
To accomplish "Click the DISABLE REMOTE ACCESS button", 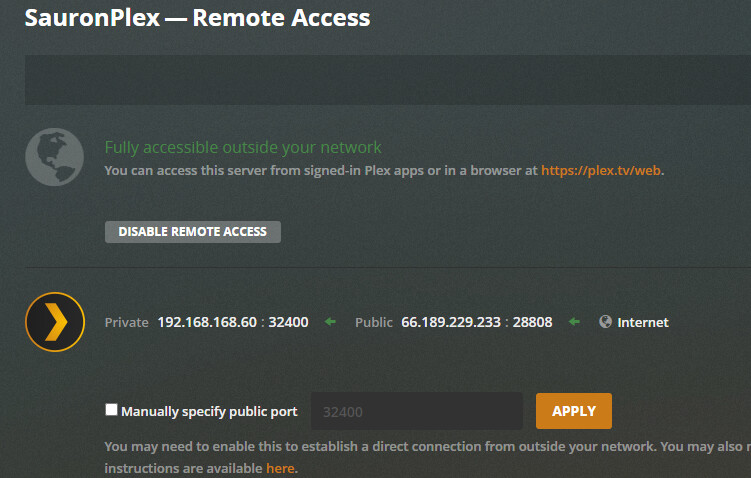I will point(192,232).
